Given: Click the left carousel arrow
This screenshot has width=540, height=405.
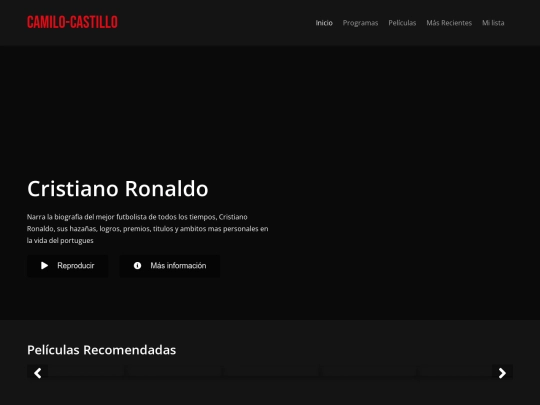Looking at the screenshot, I should 38,373.
